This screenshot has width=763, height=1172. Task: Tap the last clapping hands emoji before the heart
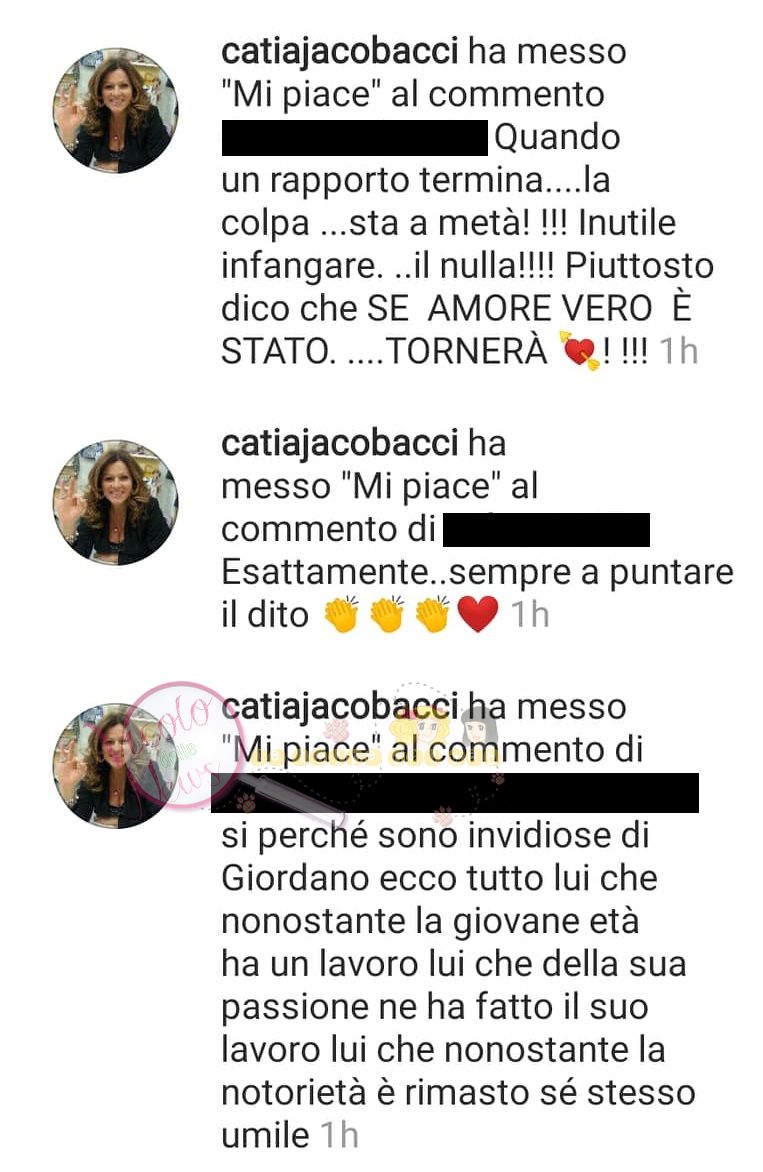tap(433, 614)
